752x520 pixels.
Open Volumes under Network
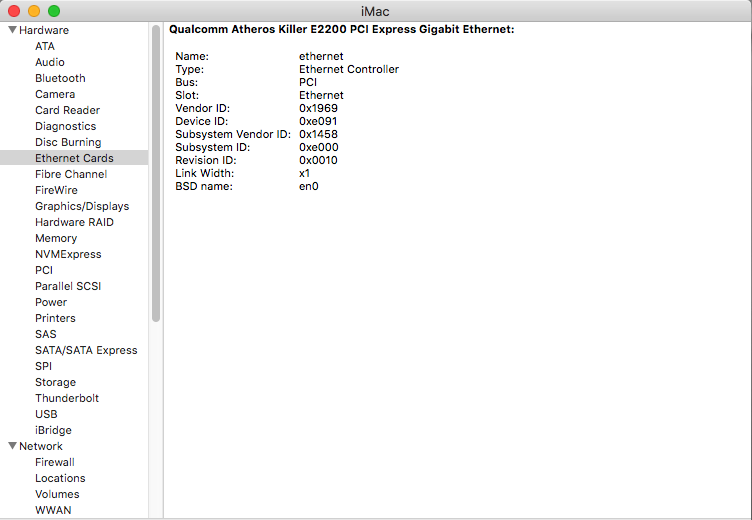(x=57, y=494)
